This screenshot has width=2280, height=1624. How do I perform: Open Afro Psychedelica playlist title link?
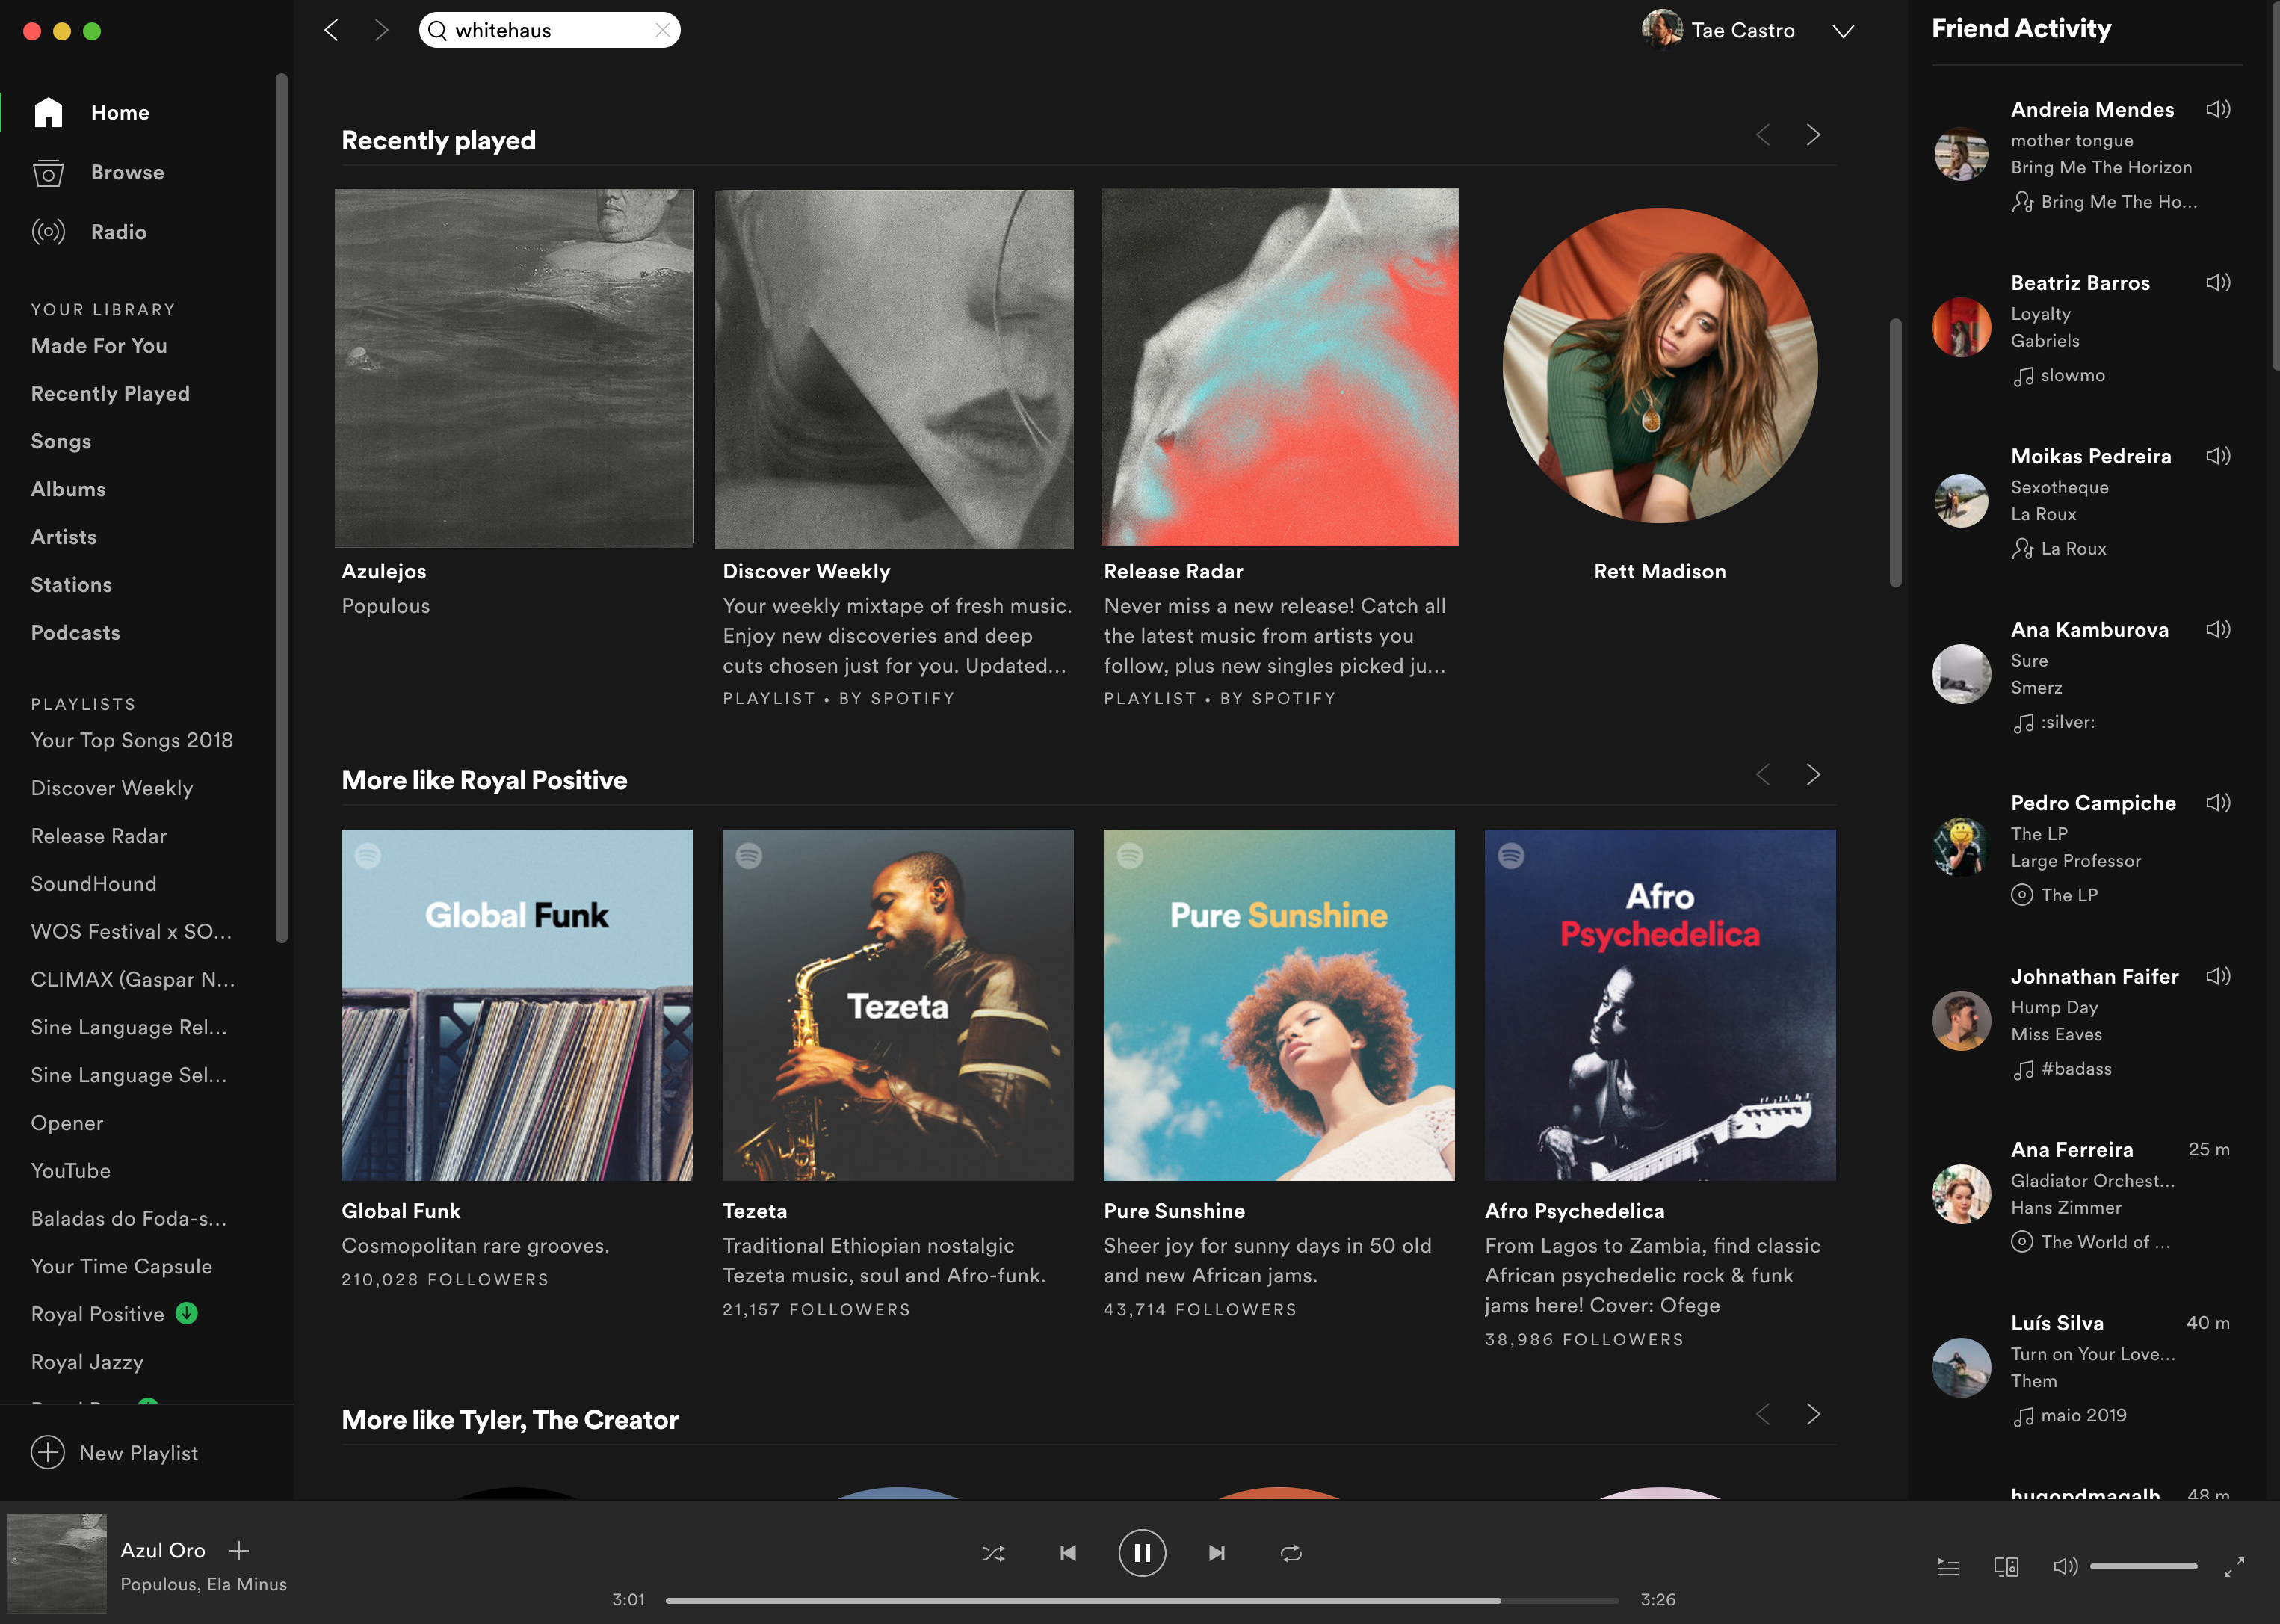1575,1212
